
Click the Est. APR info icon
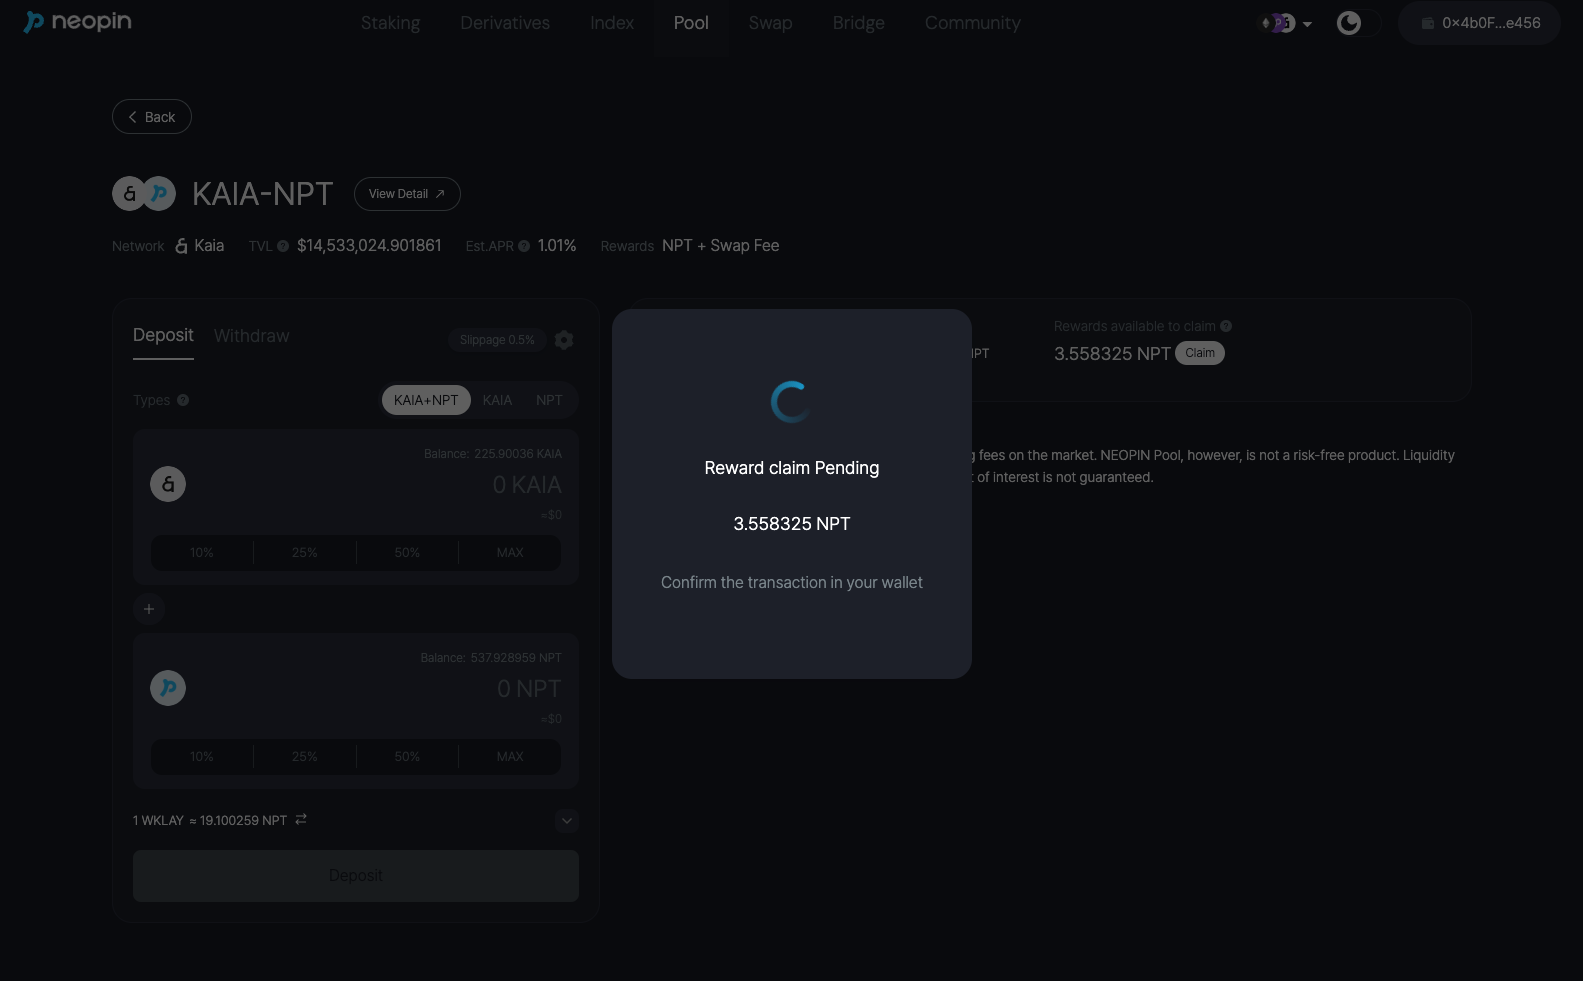tap(524, 246)
